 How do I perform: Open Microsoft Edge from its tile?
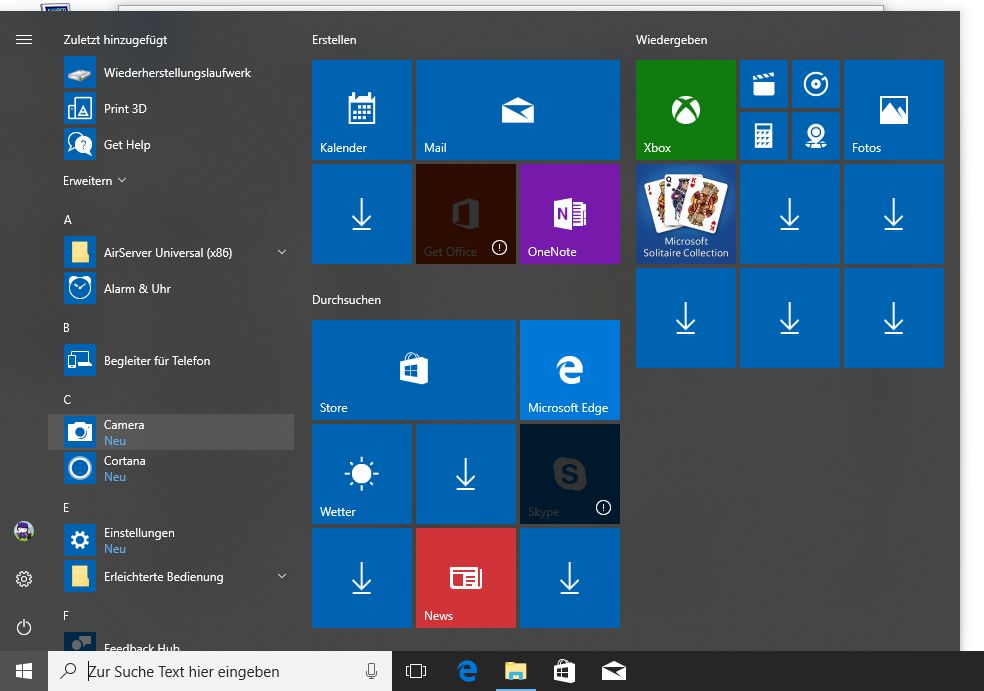tap(569, 370)
